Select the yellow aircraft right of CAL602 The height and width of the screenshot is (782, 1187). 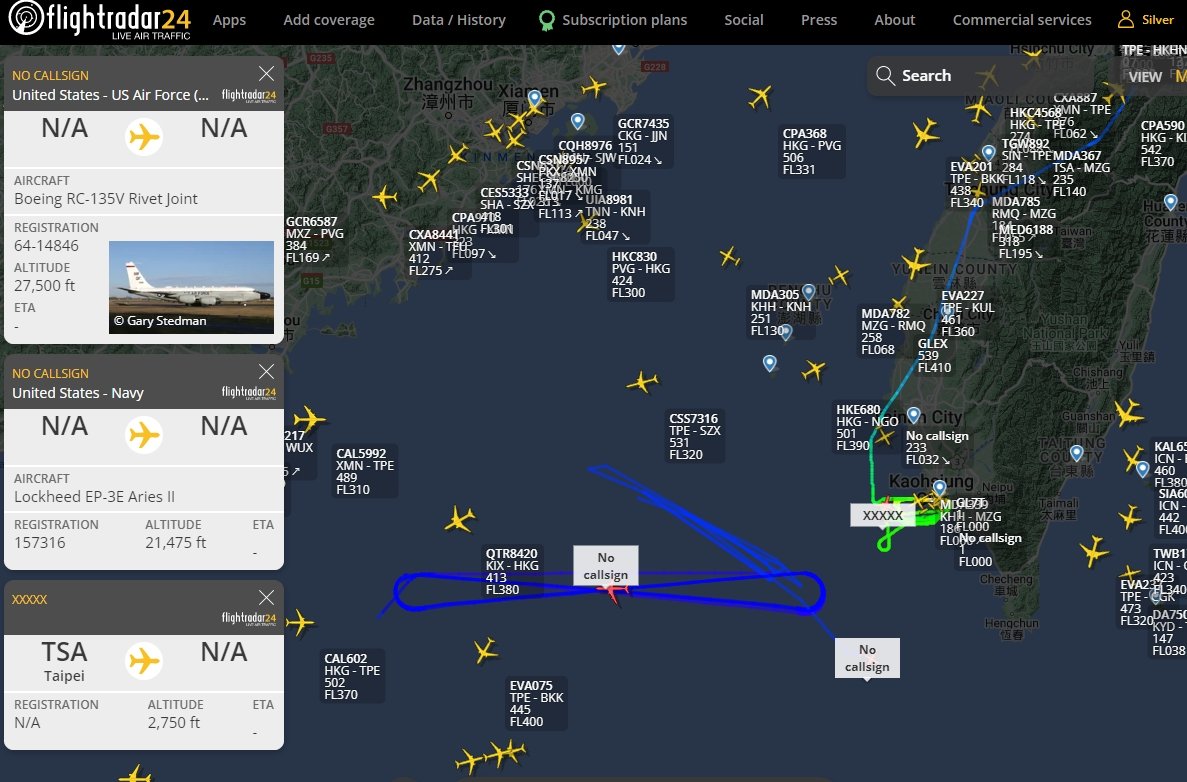[x=485, y=650]
